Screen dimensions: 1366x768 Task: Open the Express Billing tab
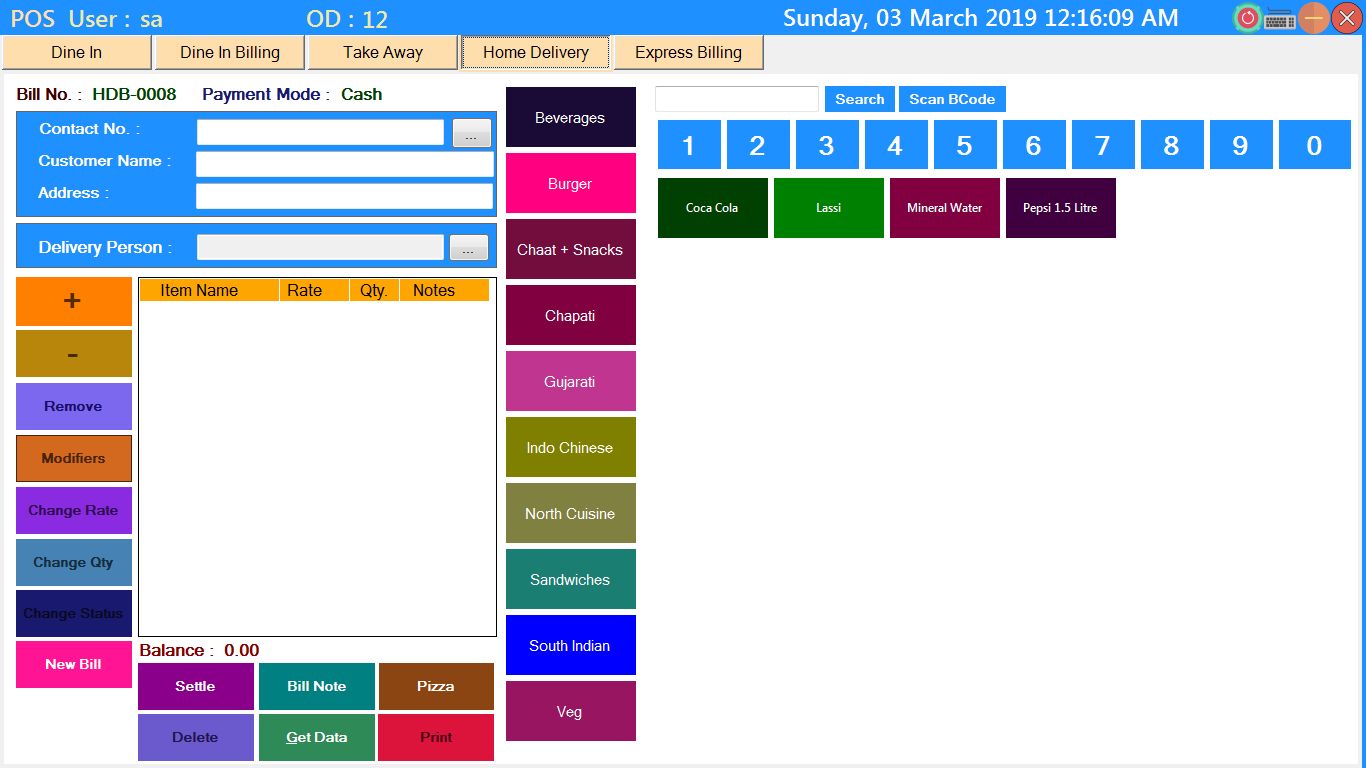click(688, 53)
